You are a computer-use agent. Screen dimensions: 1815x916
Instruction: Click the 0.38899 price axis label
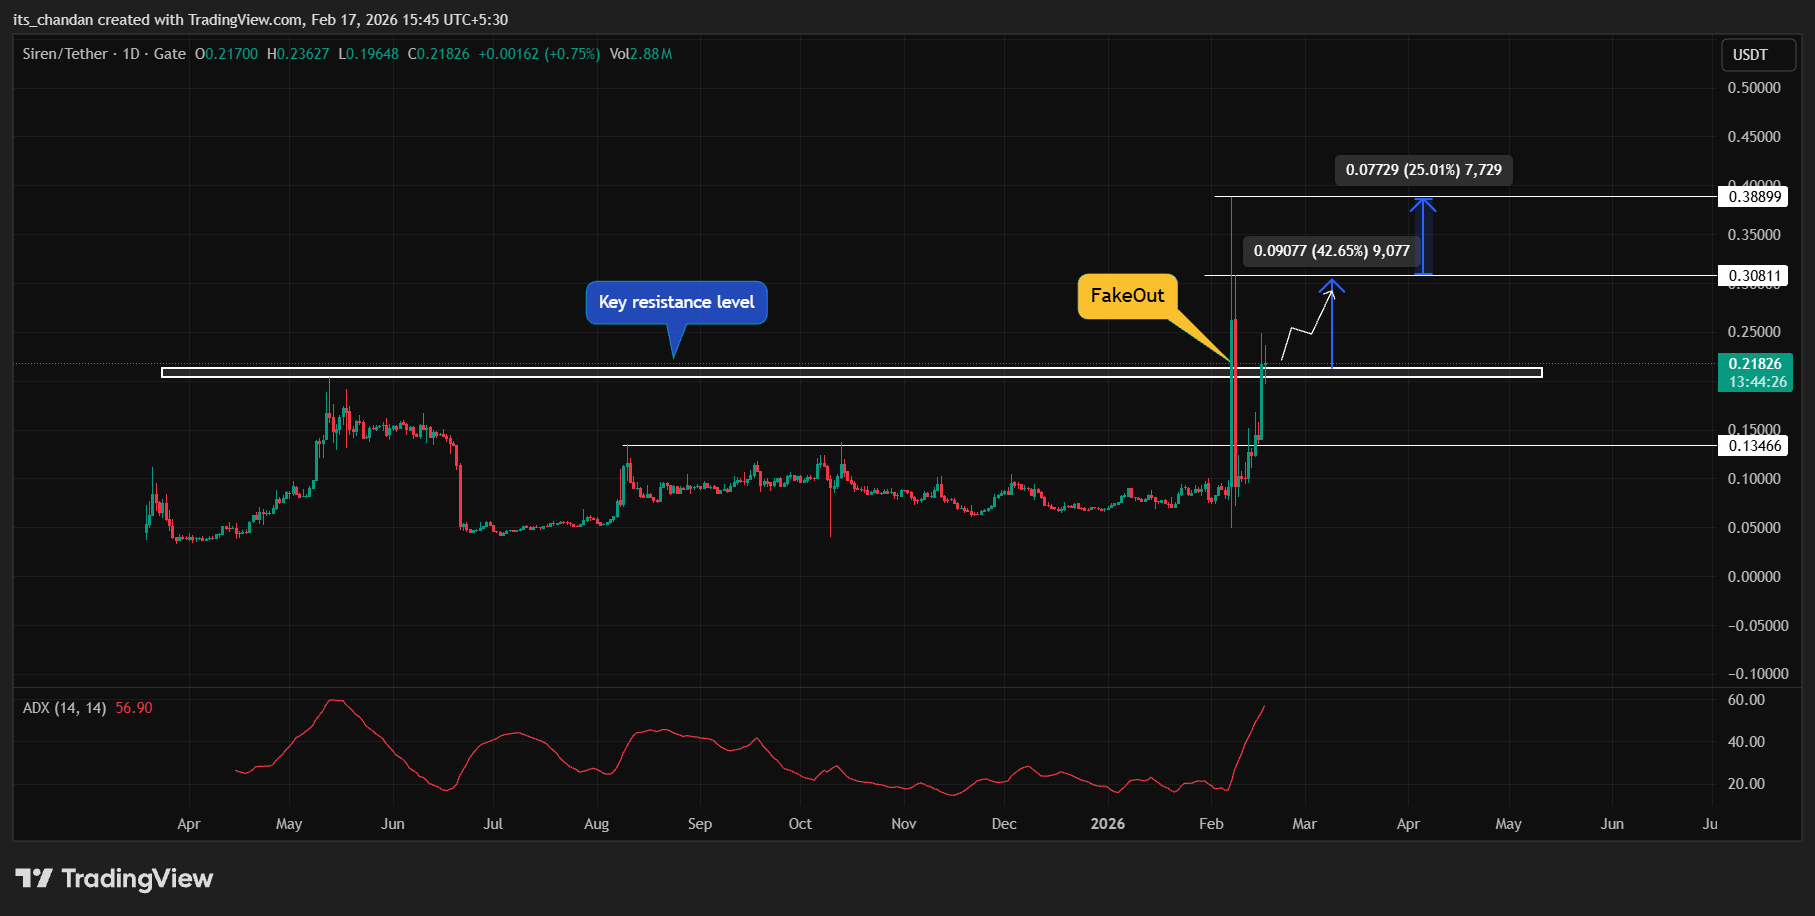point(1755,197)
